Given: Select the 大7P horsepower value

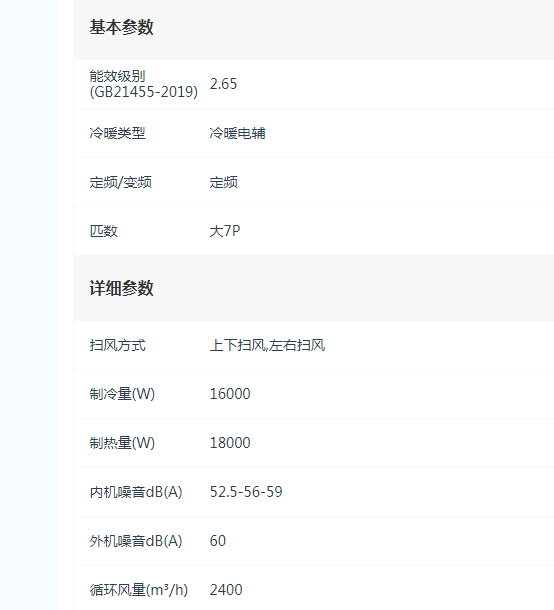Looking at the screenshot, I should [225, 231].
